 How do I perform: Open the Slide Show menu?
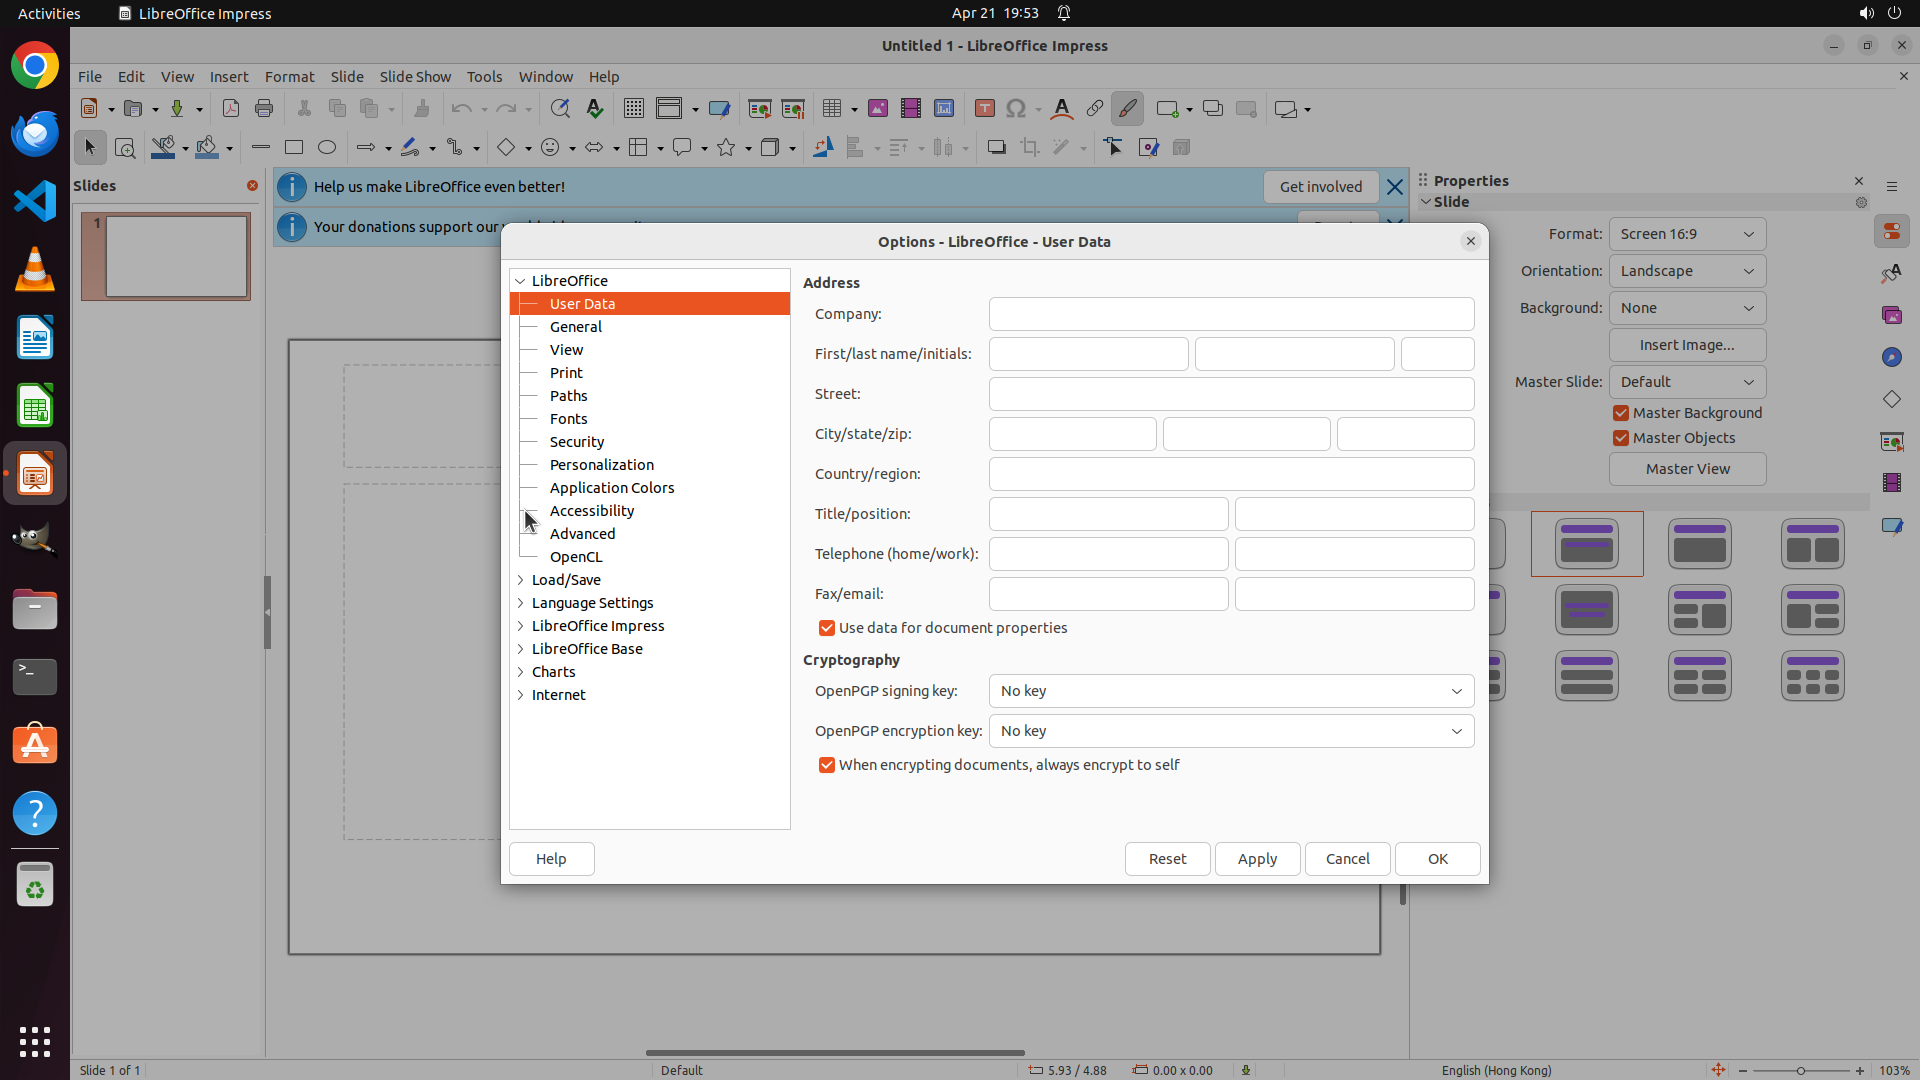415,77
